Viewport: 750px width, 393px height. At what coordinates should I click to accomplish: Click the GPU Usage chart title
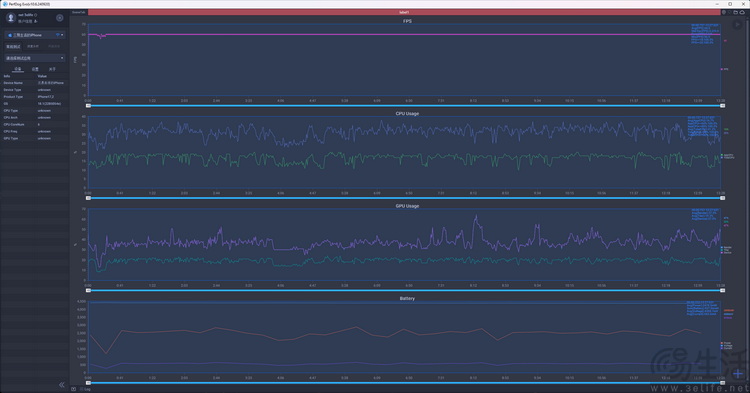point(407,206)
